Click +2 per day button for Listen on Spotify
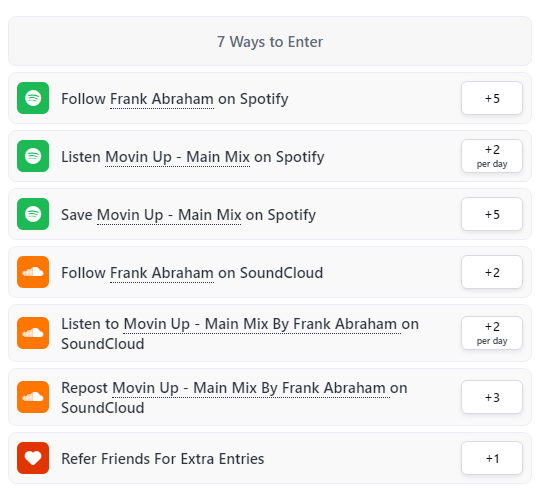 [x=492, y=156]
